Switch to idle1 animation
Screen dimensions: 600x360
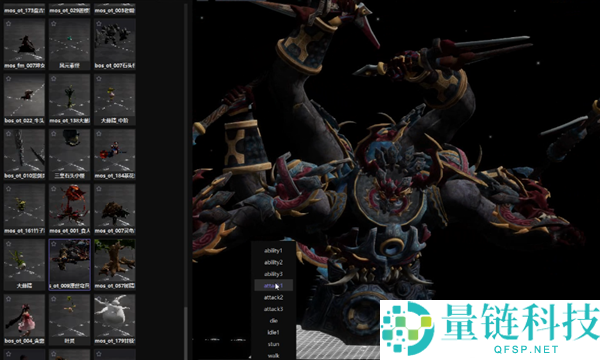[273, 332]
